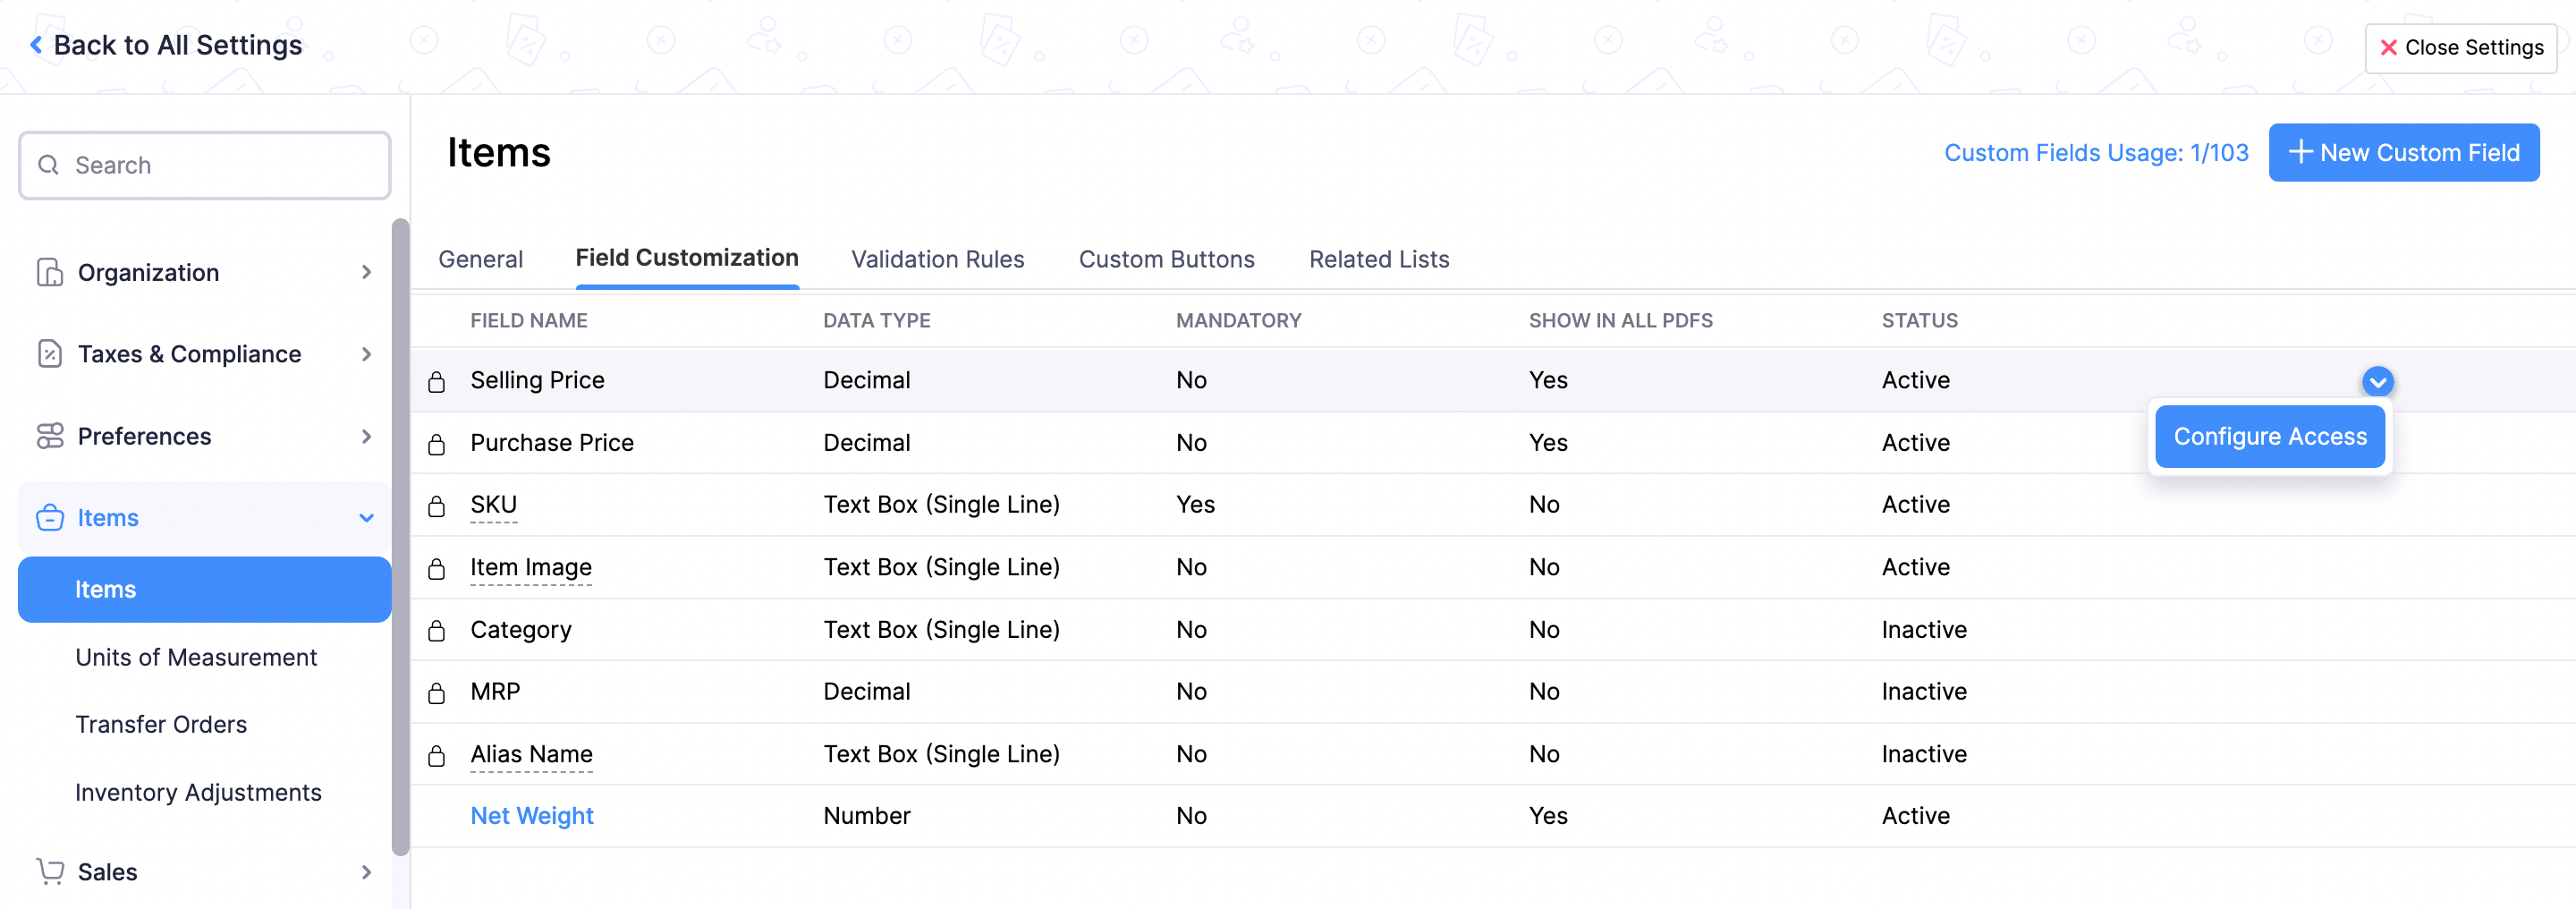The image size is (2576, 909).
Task: Click the red X in Close Settings
Action: pyautogui.click(x=2388, y=47)
